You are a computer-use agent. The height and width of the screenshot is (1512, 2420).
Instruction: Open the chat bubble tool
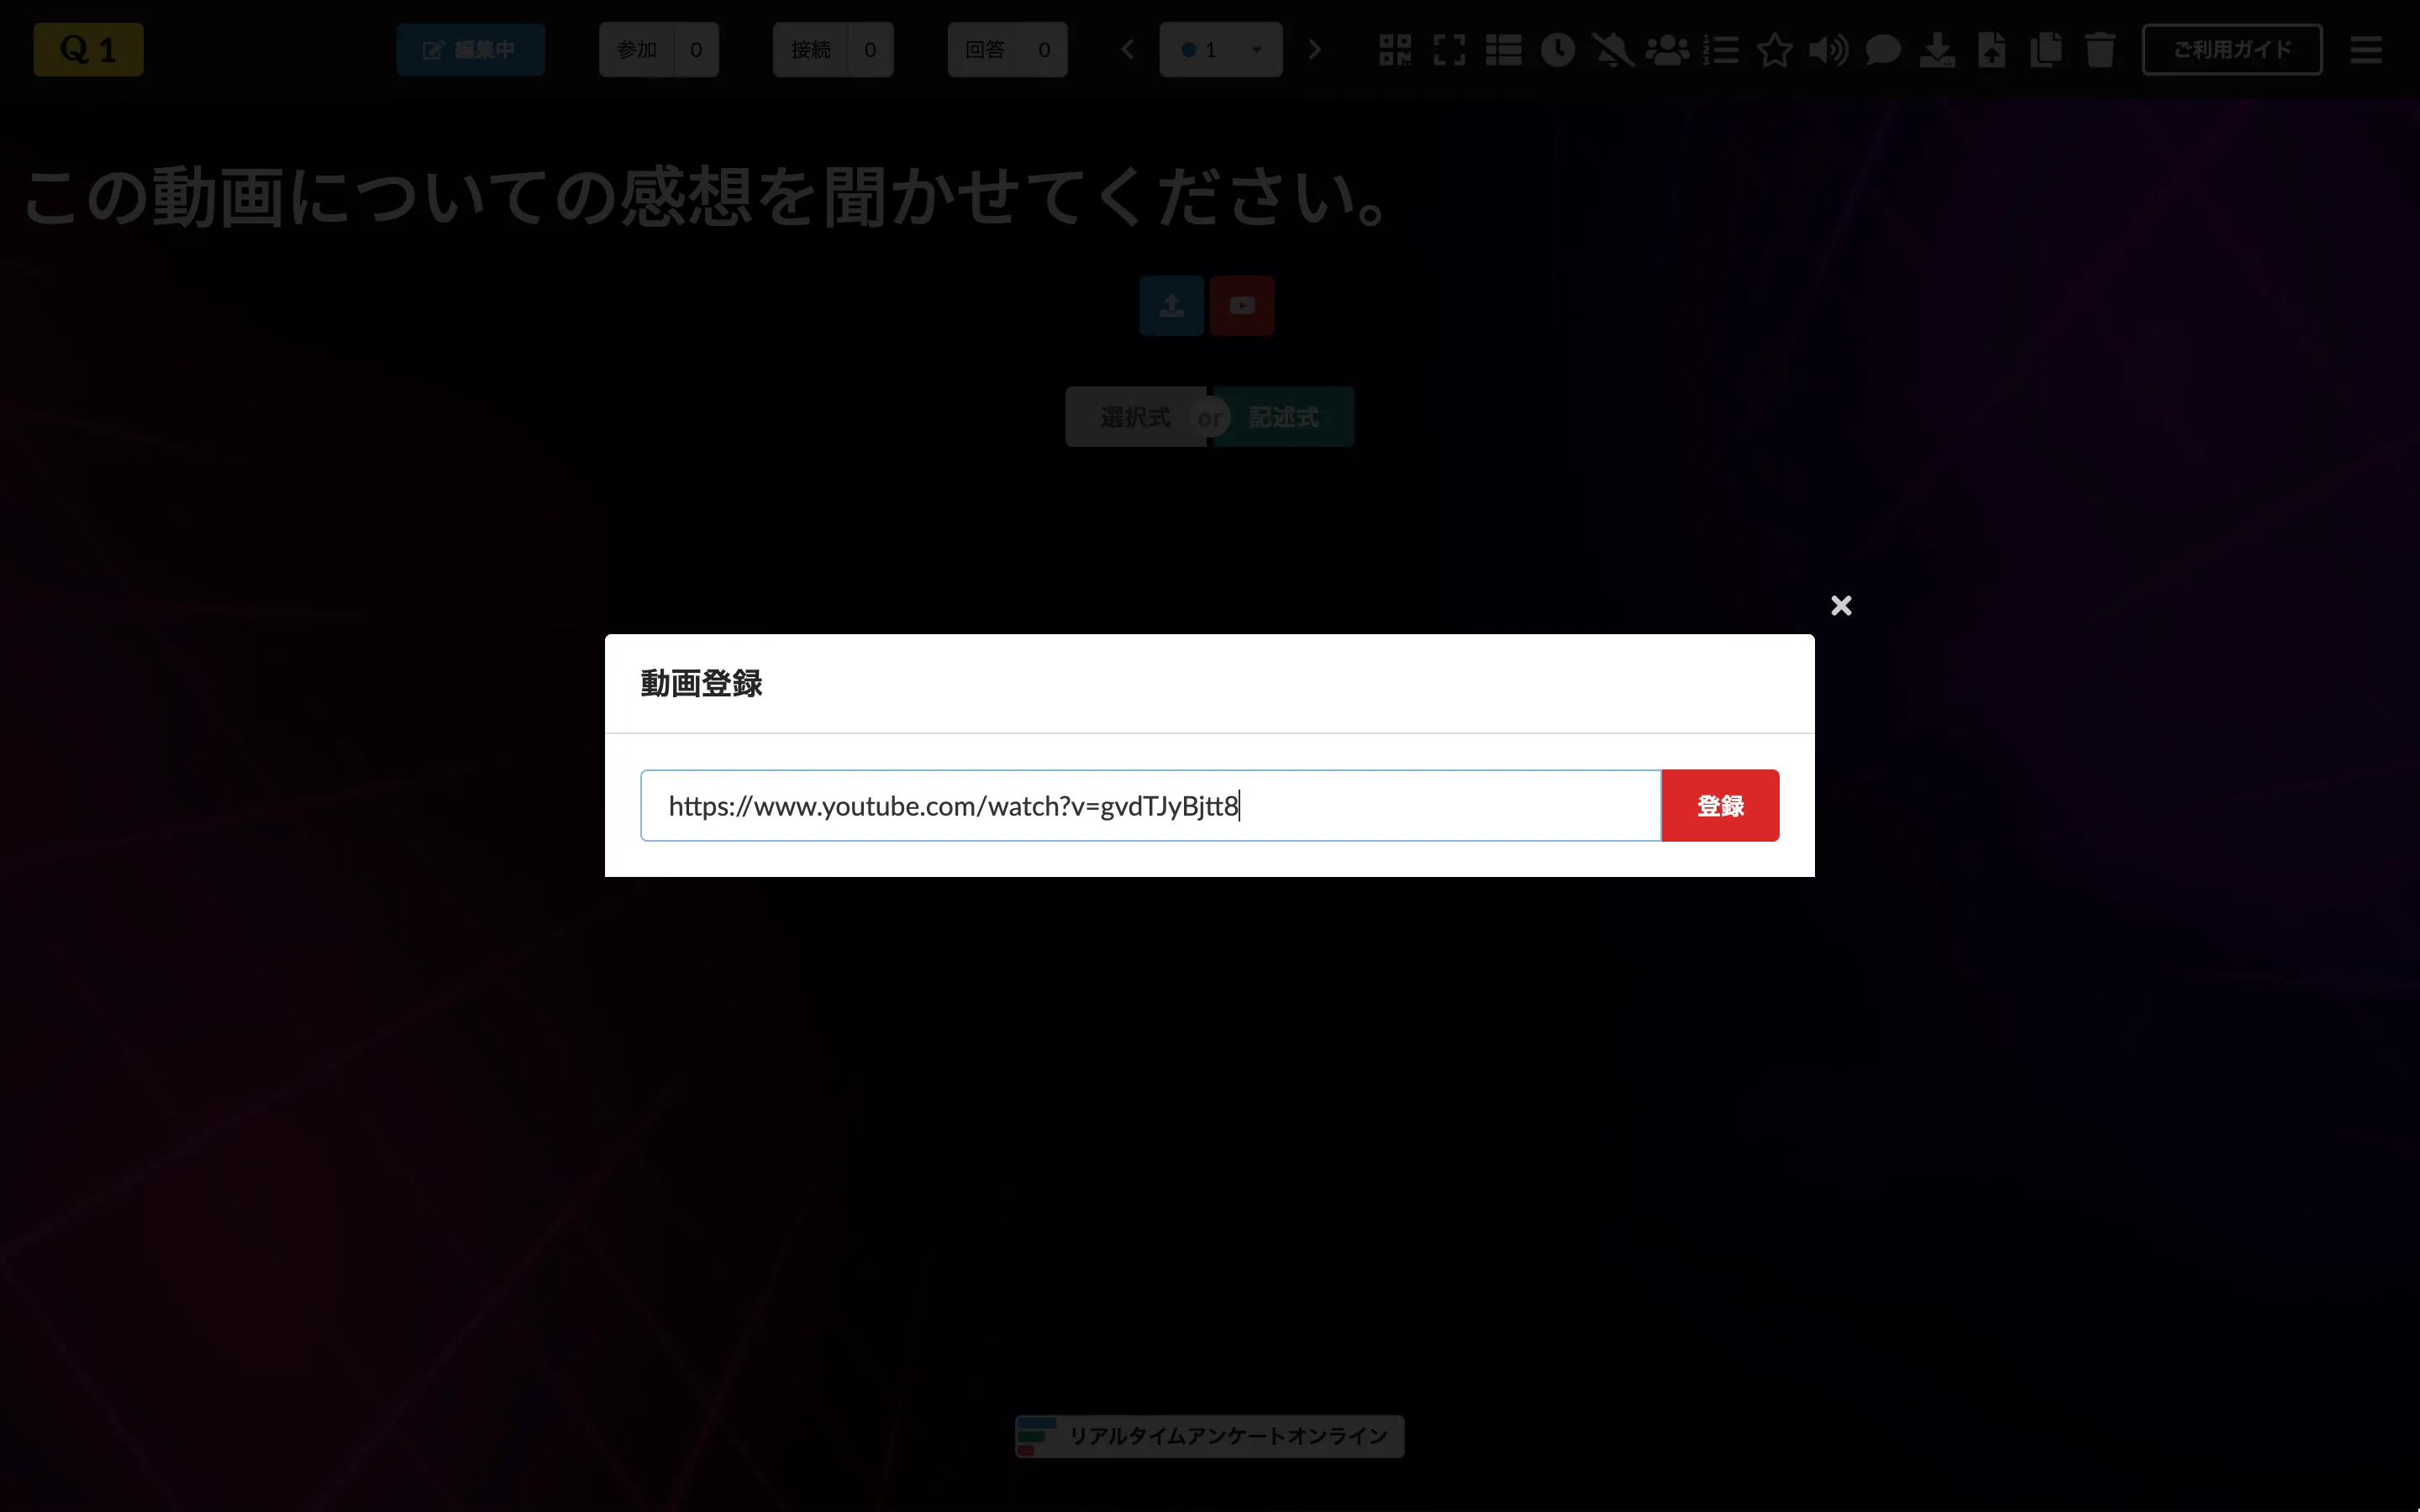tap(1882, 49)
